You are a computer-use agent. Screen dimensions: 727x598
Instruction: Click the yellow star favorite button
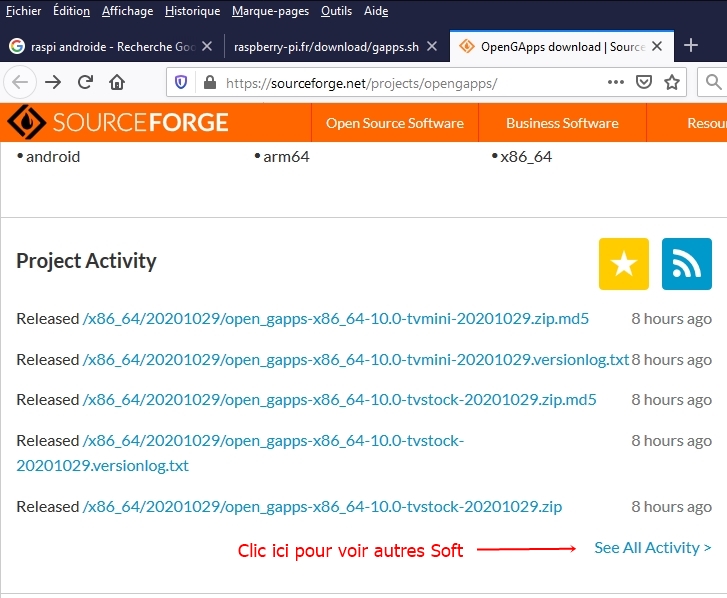click(x=624, y=264)
